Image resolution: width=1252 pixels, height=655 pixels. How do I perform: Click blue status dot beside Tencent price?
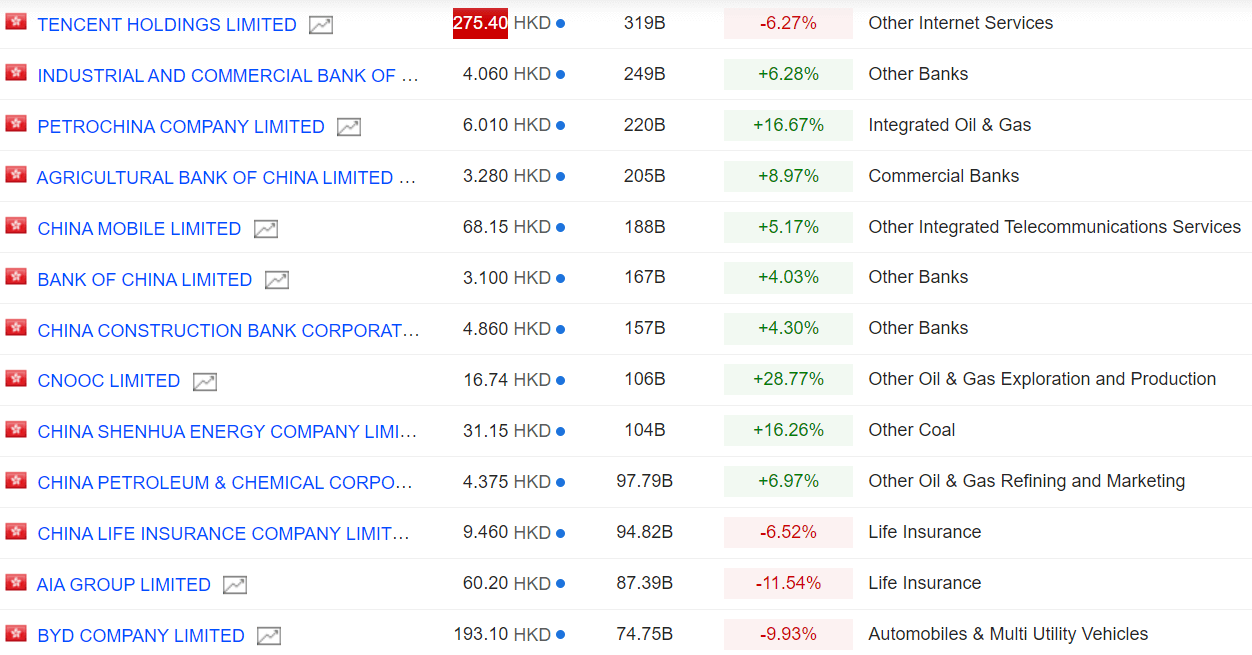560,23
